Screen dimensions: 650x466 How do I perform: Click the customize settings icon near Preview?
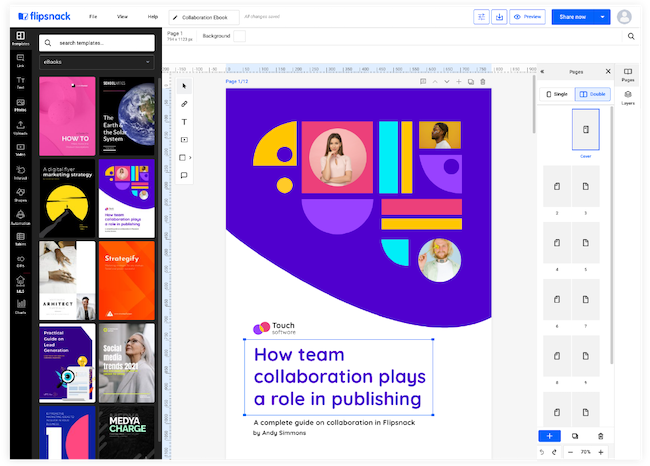point(480,17)
